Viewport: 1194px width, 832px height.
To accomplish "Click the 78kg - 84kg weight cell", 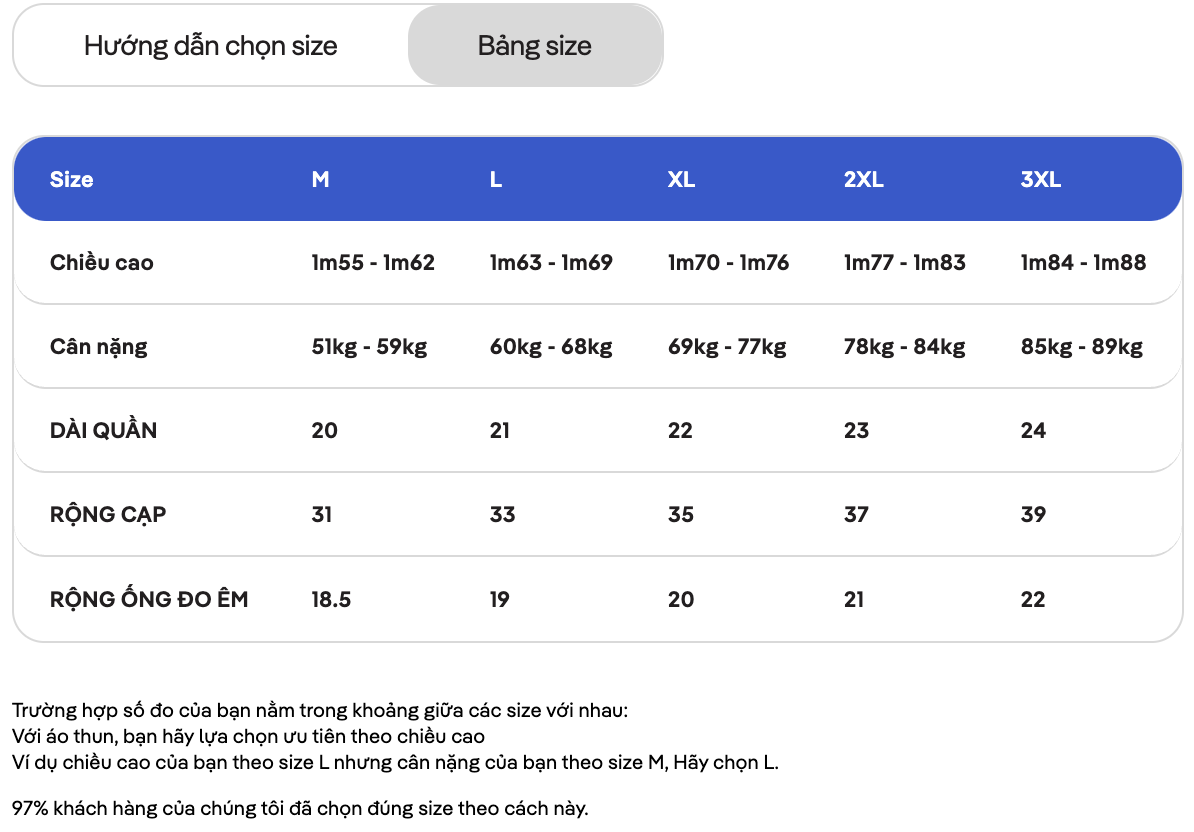I will point(905,347).
